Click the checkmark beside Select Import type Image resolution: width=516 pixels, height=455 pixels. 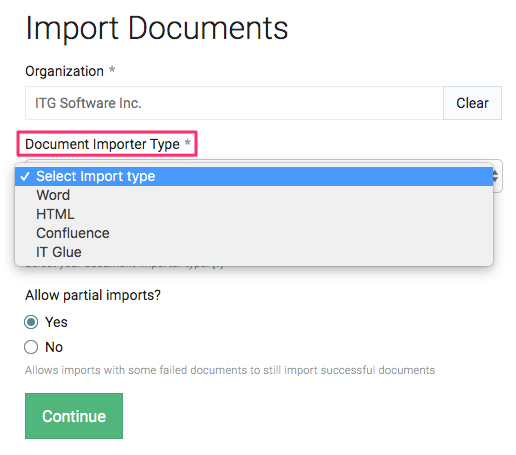pos(25,176)
